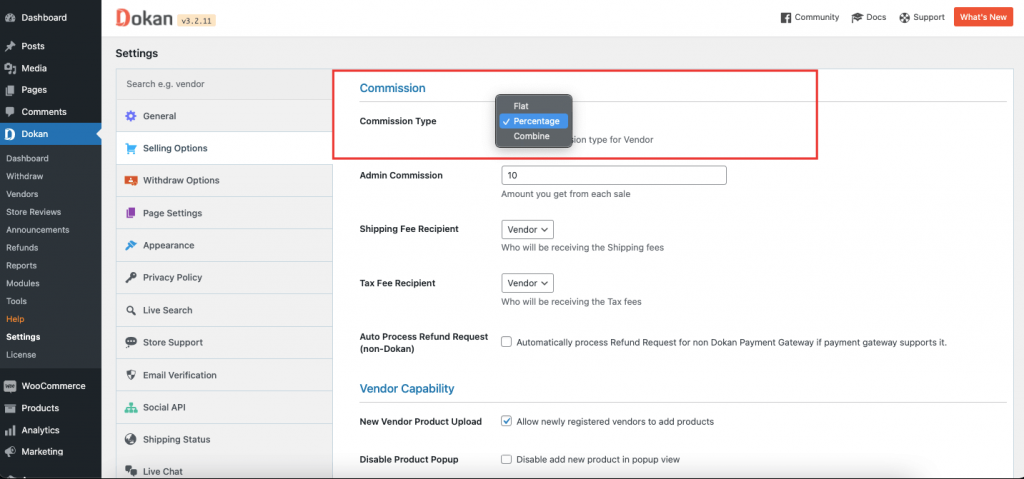This screenshot has width=1024, height=479.
Task: Click the Posts pin icon
Action: point(10,46)
